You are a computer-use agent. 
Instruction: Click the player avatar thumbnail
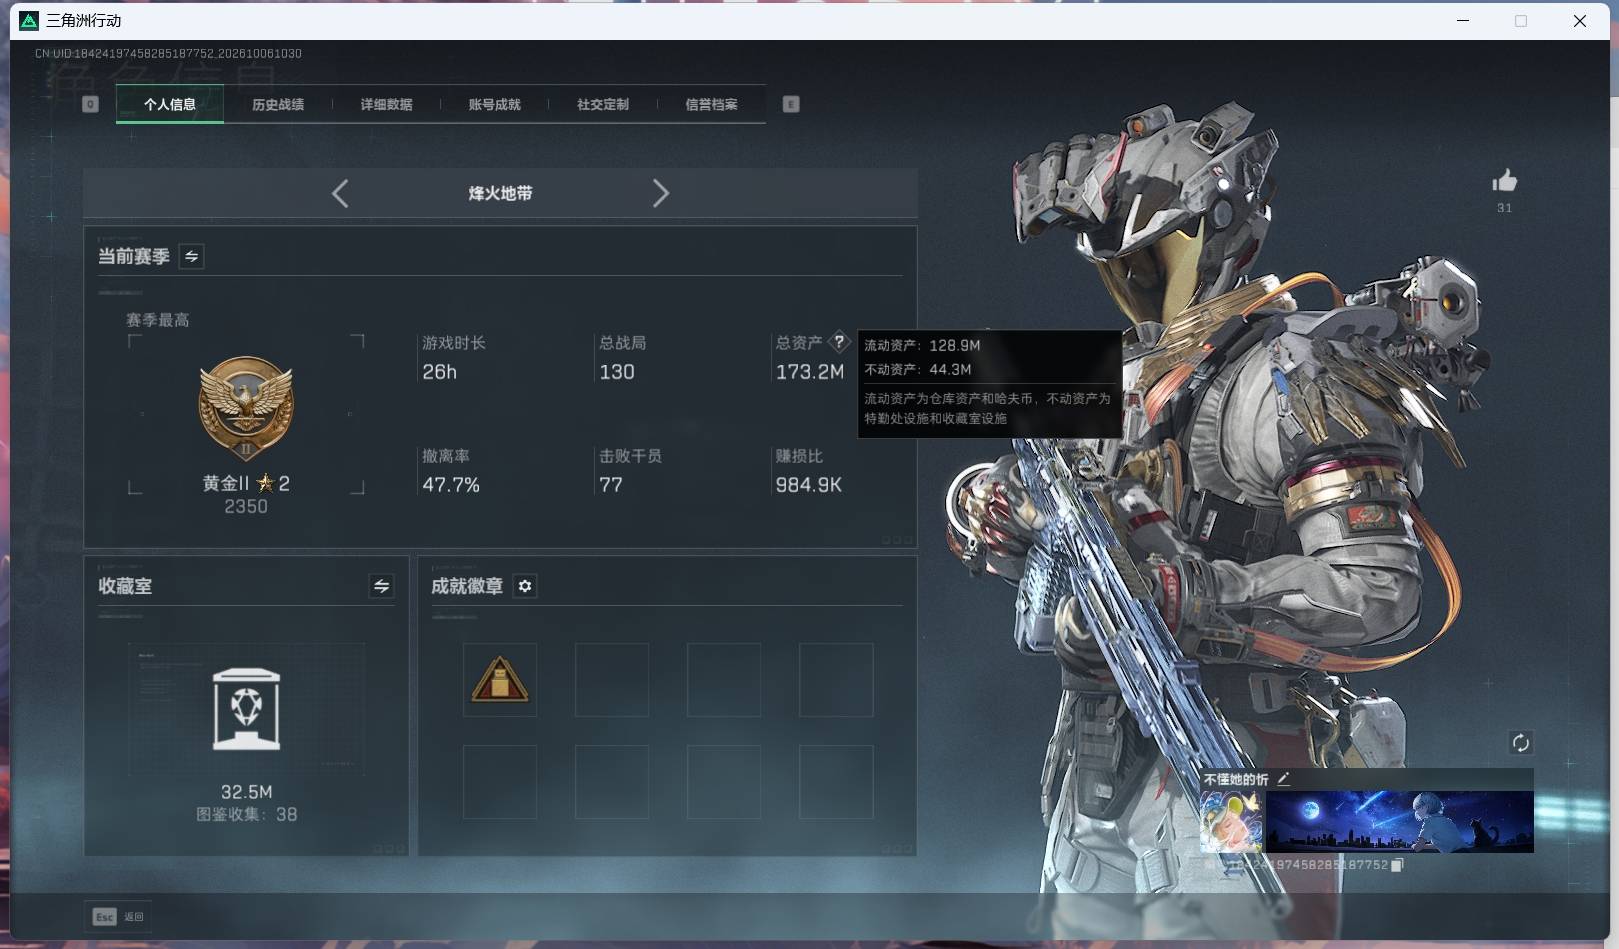point(1231,822)
